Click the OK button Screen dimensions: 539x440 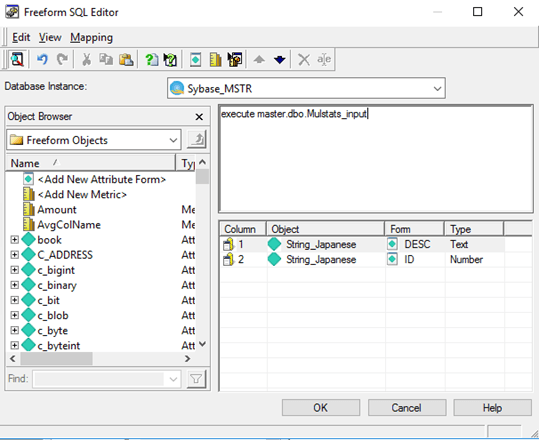coord(321,408)
